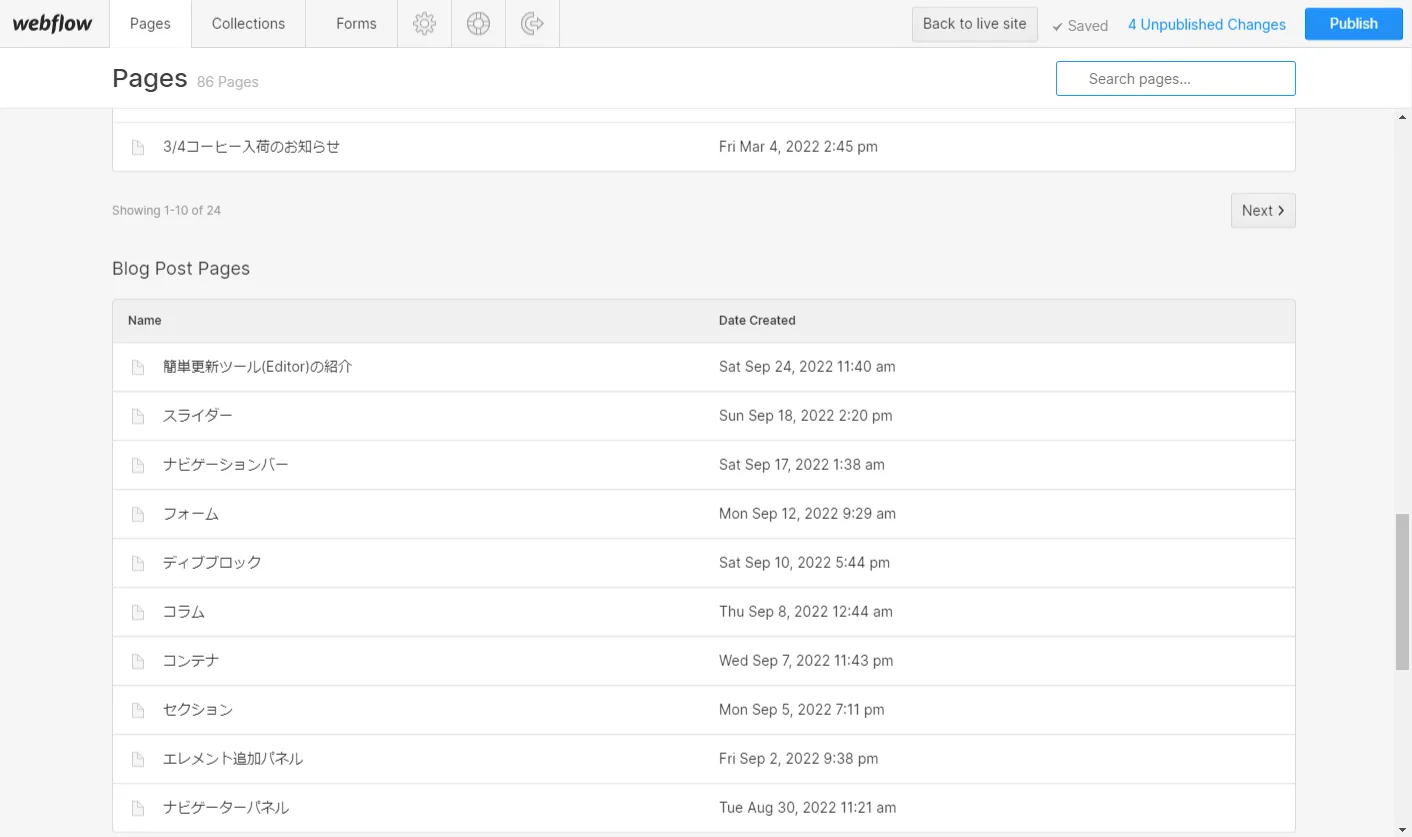Open the Forms tab
Screen dimensions: 1412x837
click(x=356, y=23)
